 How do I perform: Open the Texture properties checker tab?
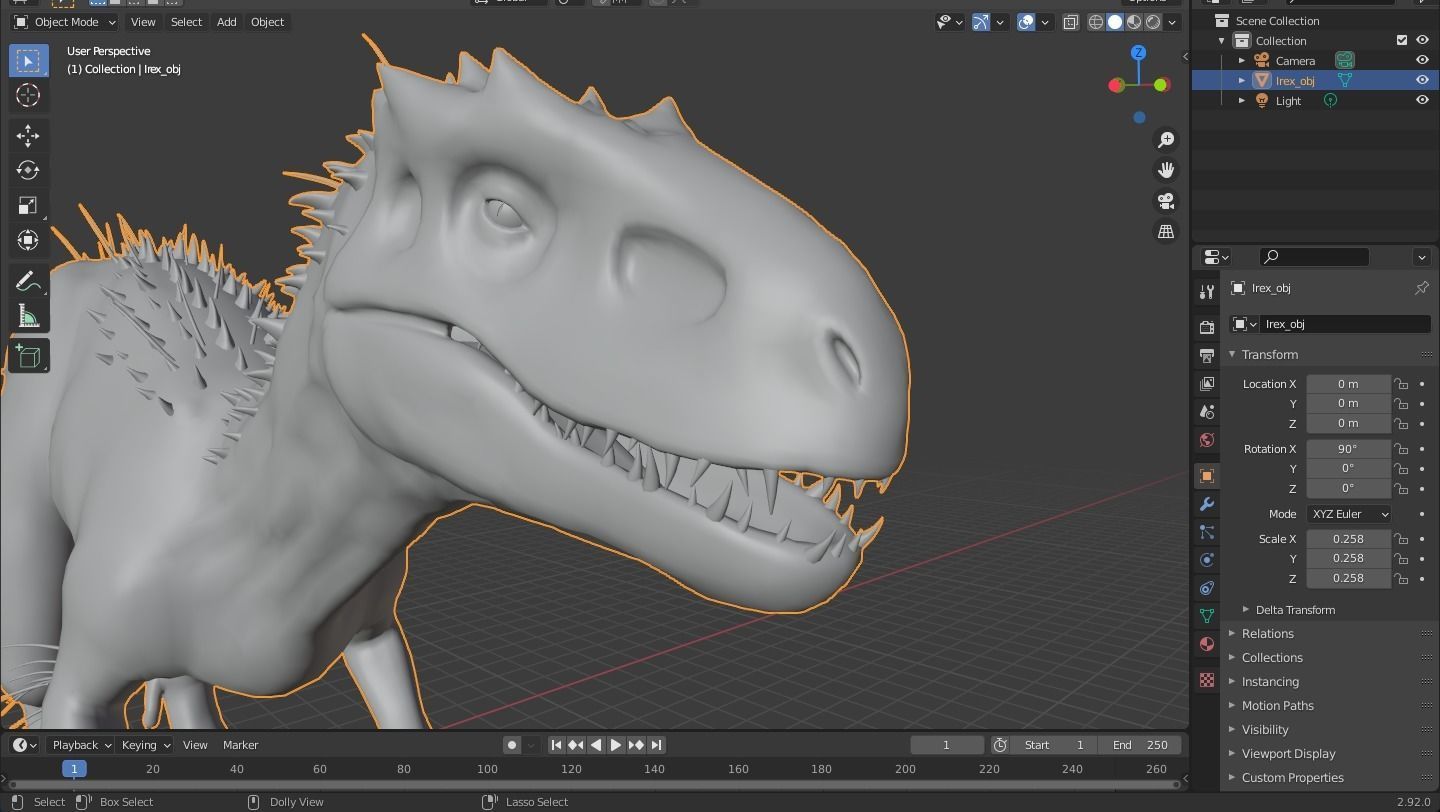(x=1207, y=680)
